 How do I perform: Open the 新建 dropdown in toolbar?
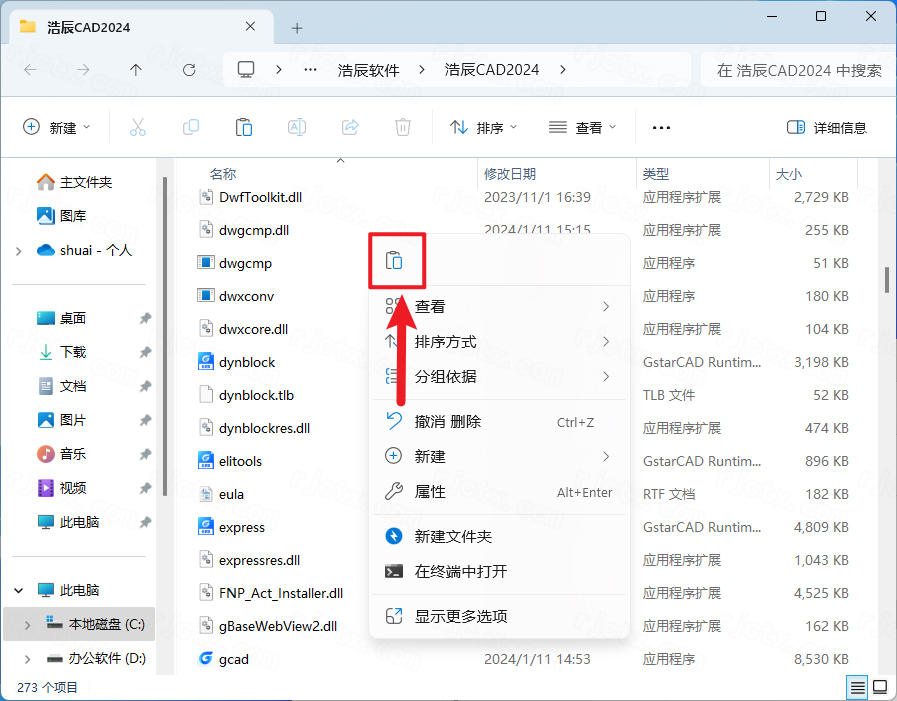point(57,127)
